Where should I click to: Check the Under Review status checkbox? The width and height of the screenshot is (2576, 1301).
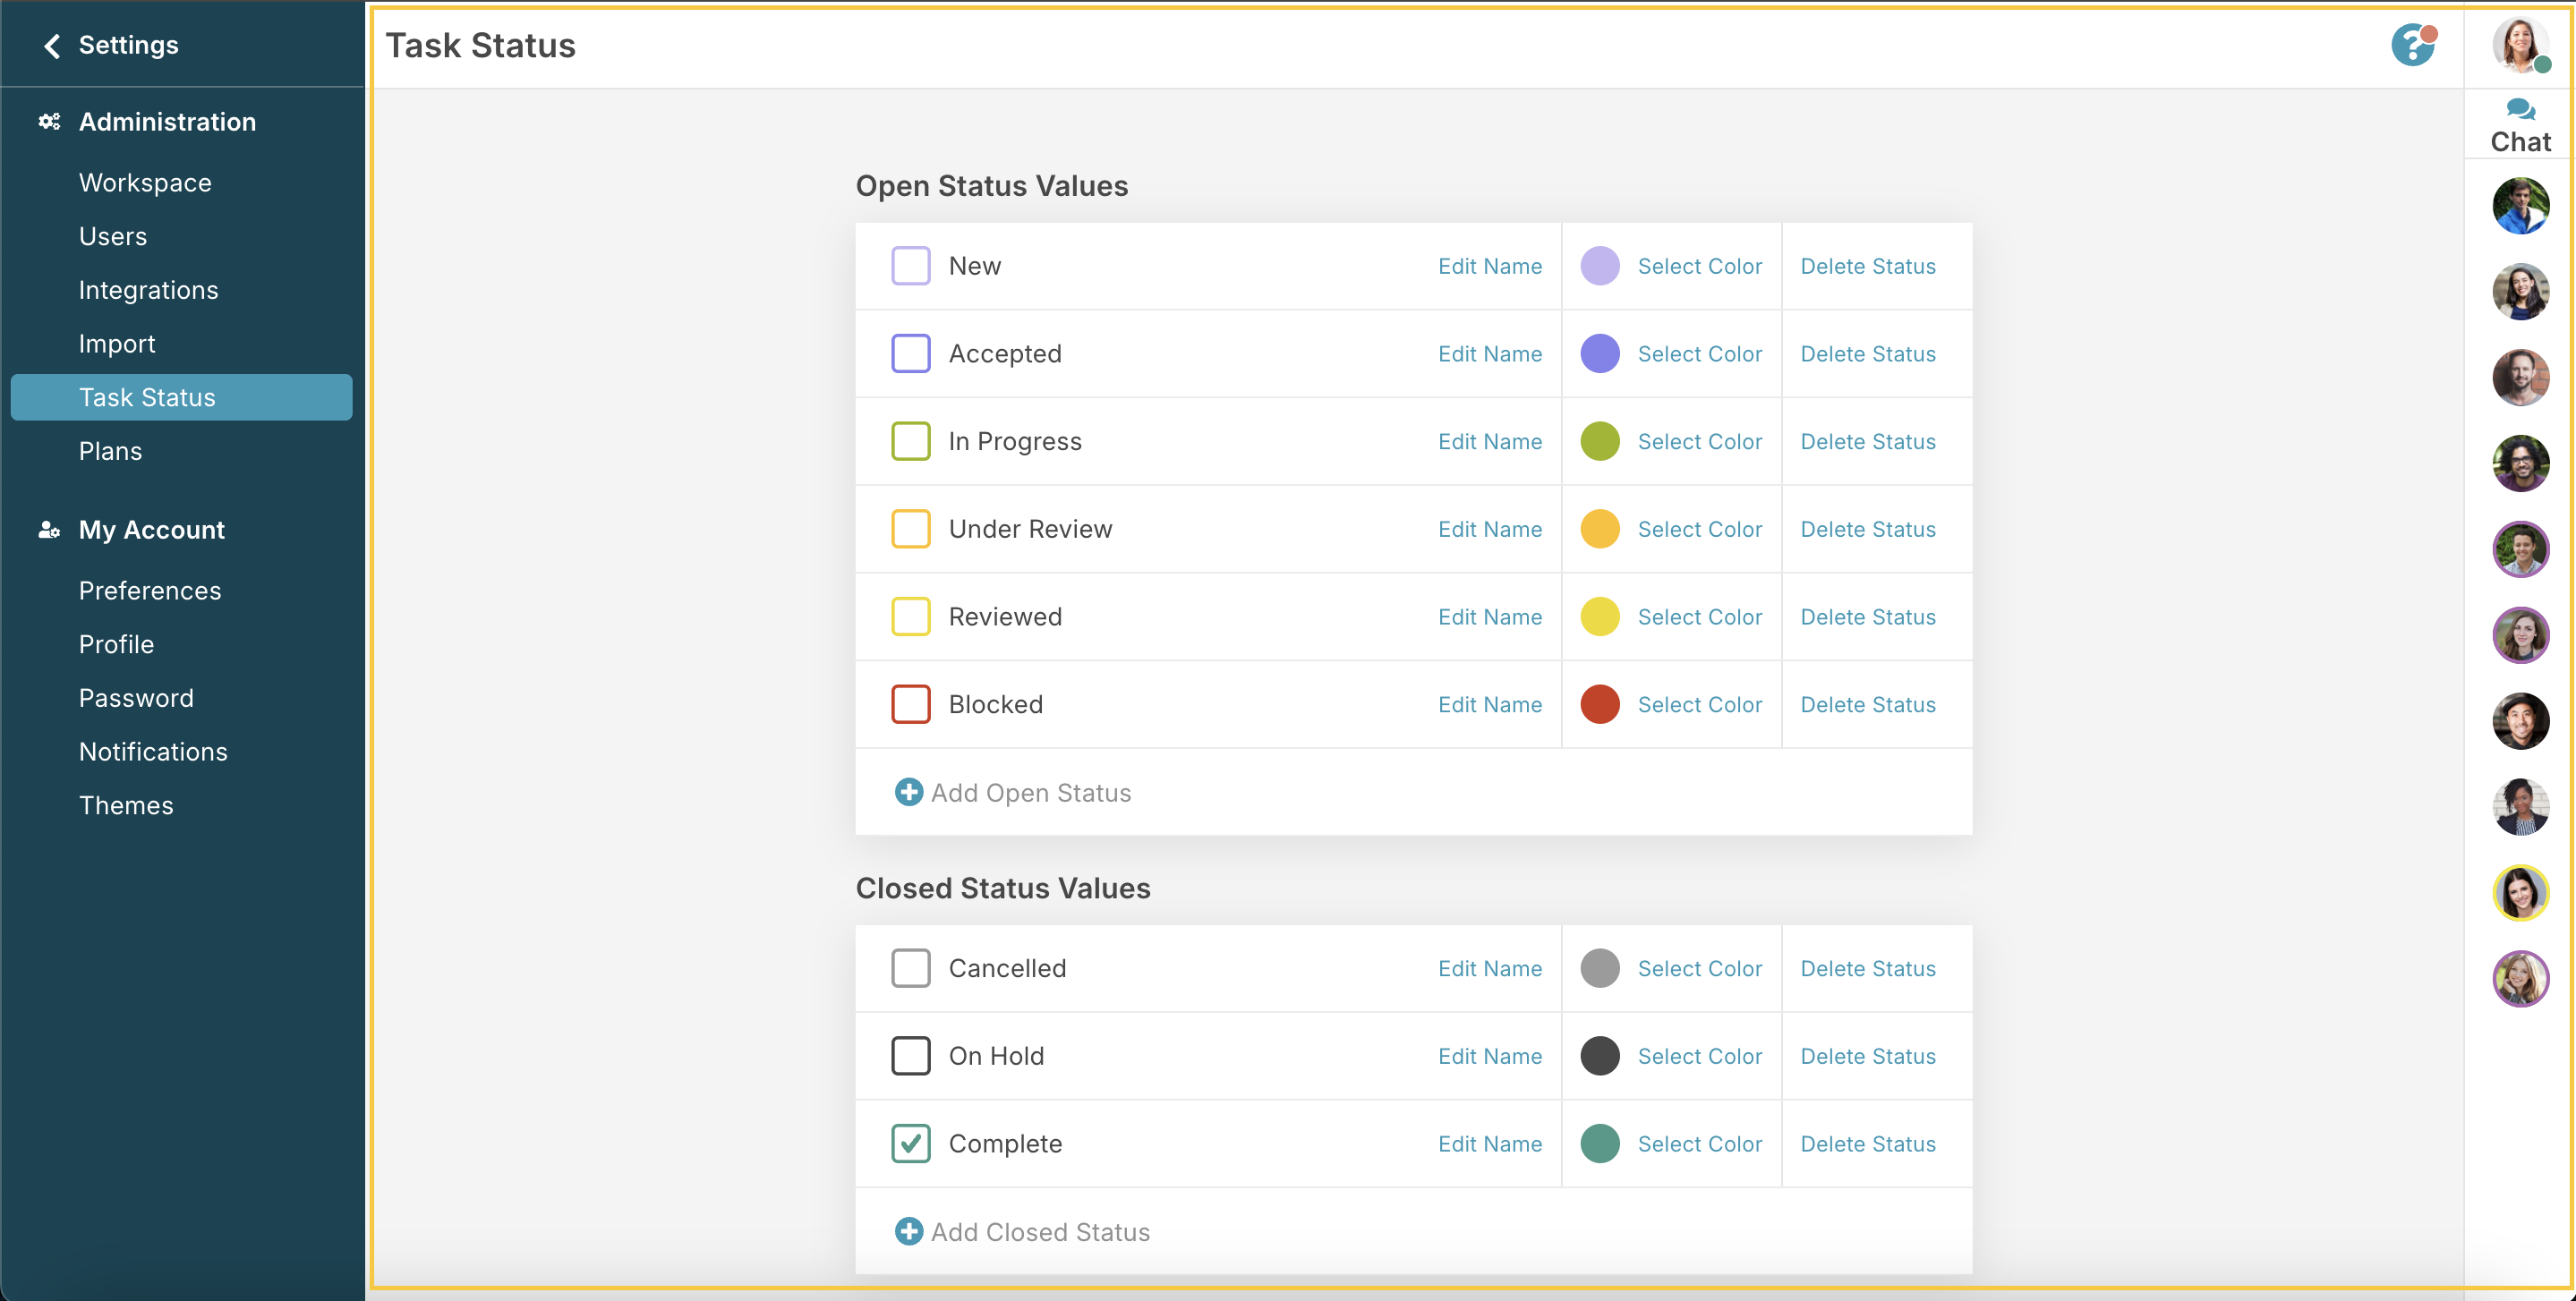click(x=910, y=529)
